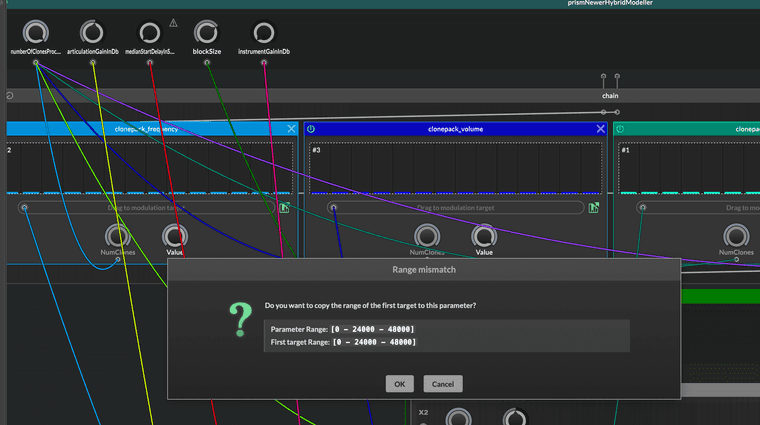760x425 pixels.
Task: Click OK in the Range mismatch dialog
Action: [x=399, y=384]
